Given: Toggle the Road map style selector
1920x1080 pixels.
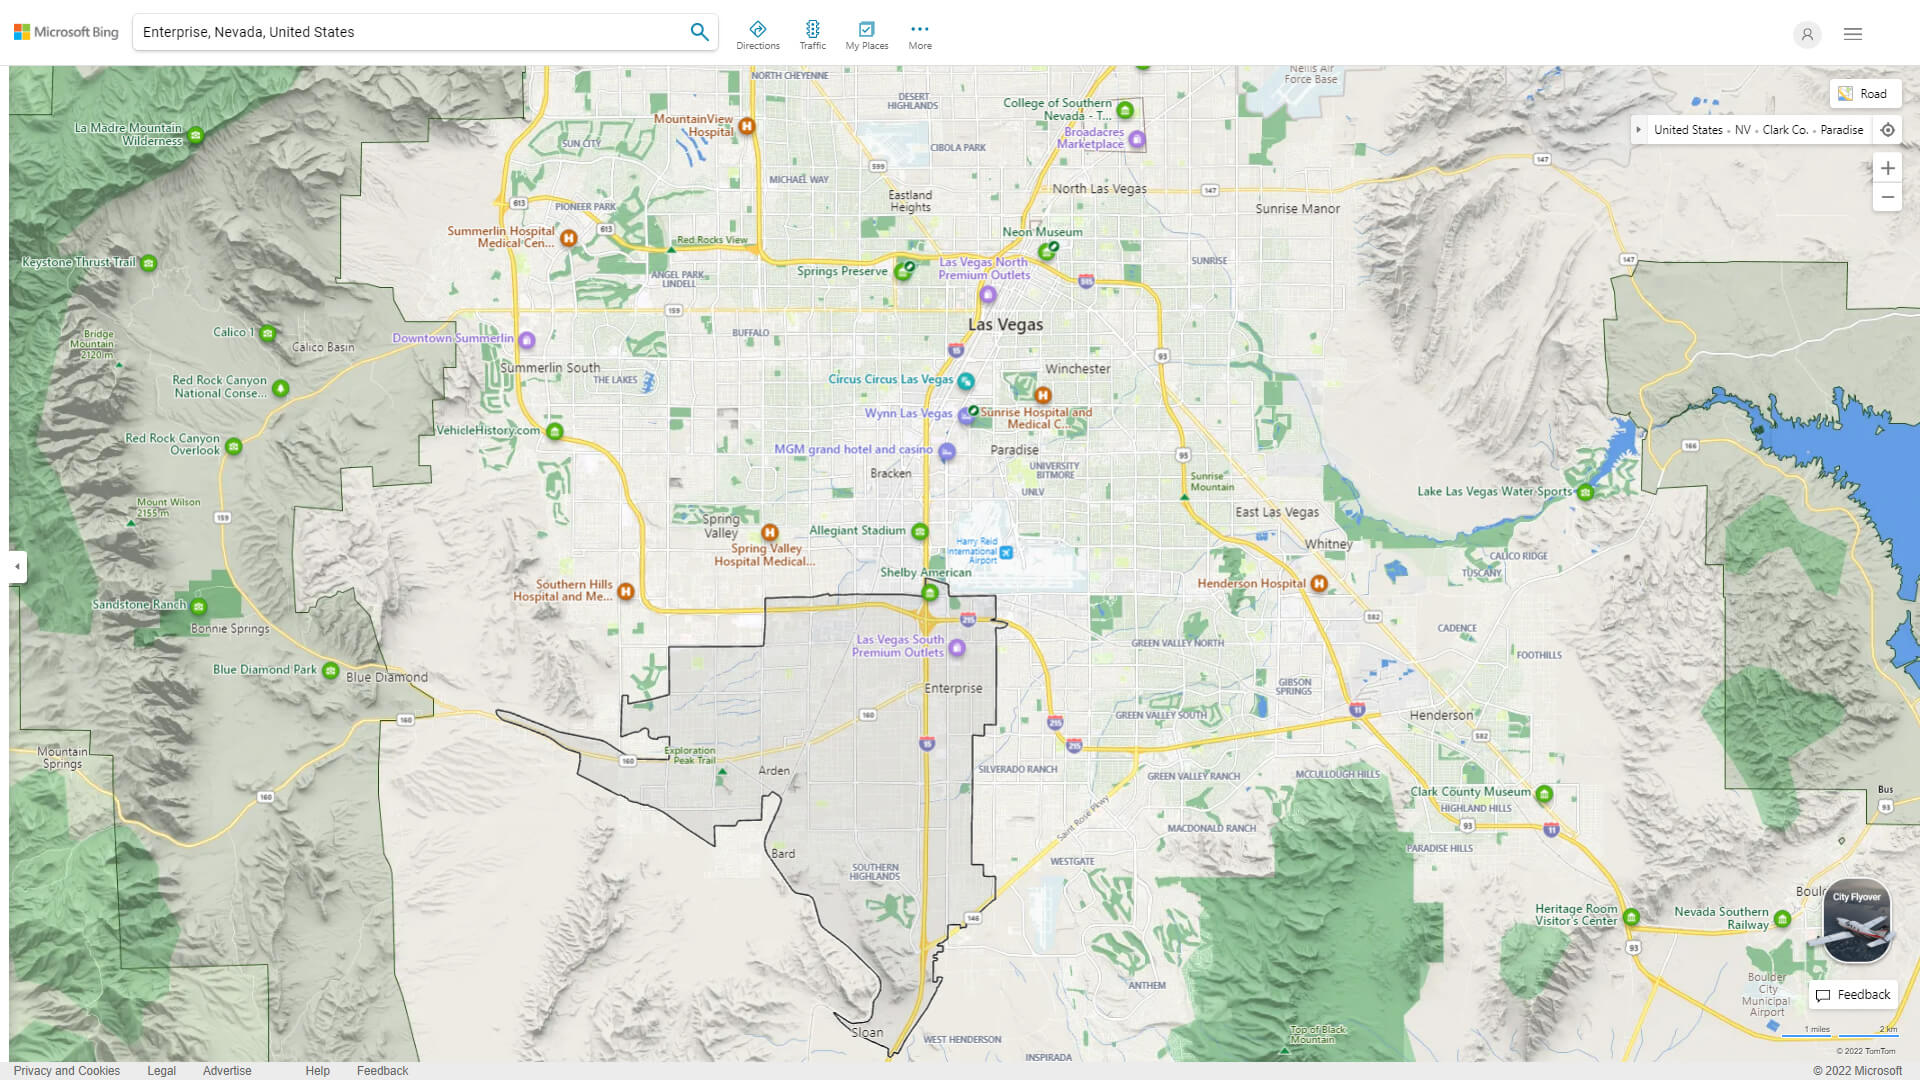Looking at the screenshot, I should point(1866,93).
